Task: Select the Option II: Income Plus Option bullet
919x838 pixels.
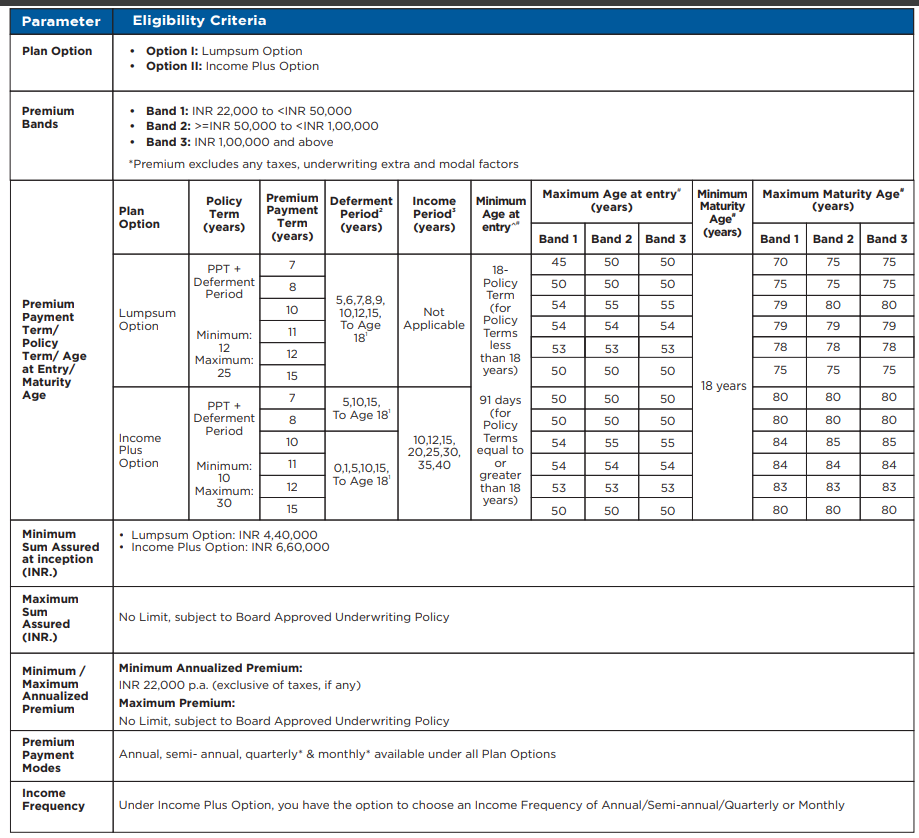Action: (232, 66)
